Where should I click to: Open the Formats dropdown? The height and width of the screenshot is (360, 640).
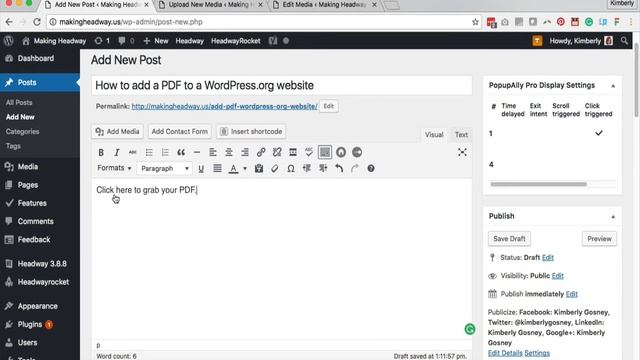point(114,168)
